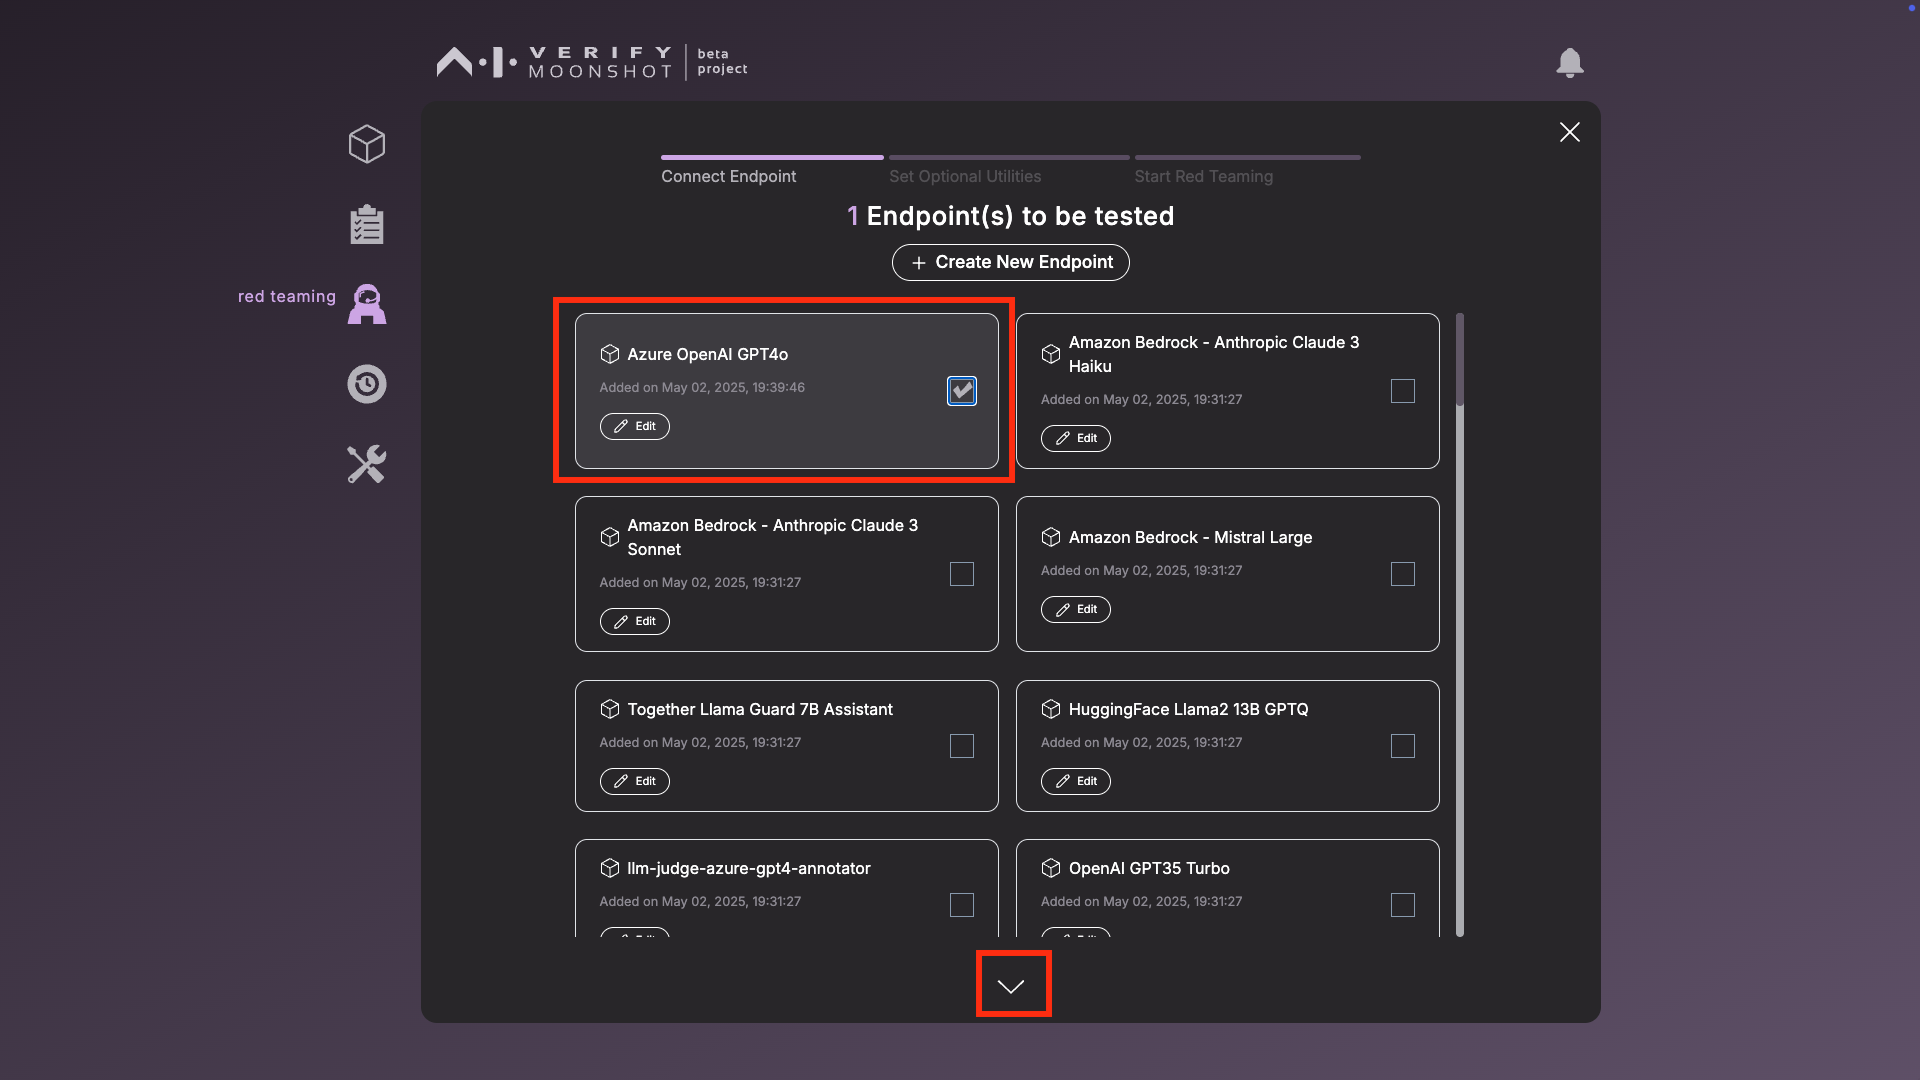Check the Amazon Bedrock Mistral Large checkbox
This screenshot has width=1920, height=1080.
1403,574
